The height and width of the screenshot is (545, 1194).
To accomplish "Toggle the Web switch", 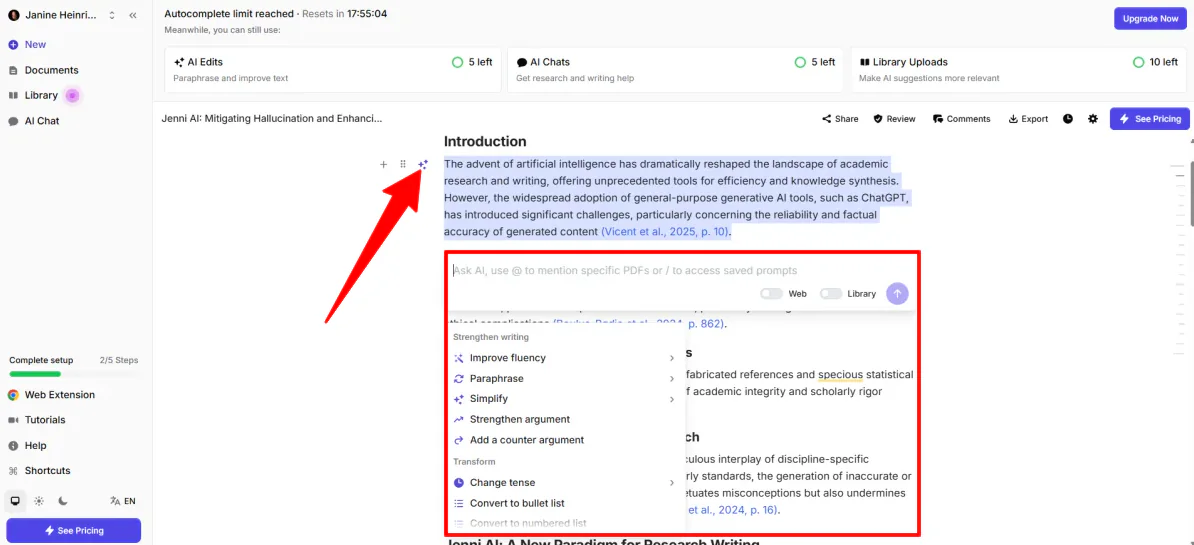I will pyautogui.click(x=771, y=294).
